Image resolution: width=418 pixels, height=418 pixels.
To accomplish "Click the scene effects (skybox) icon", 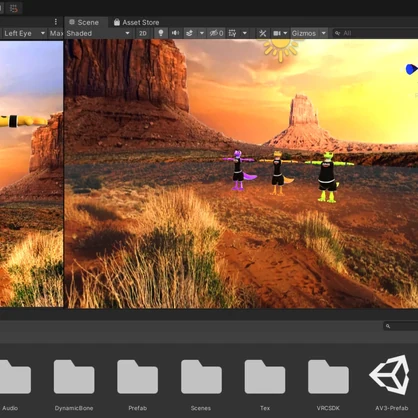I will pos(190,33).
